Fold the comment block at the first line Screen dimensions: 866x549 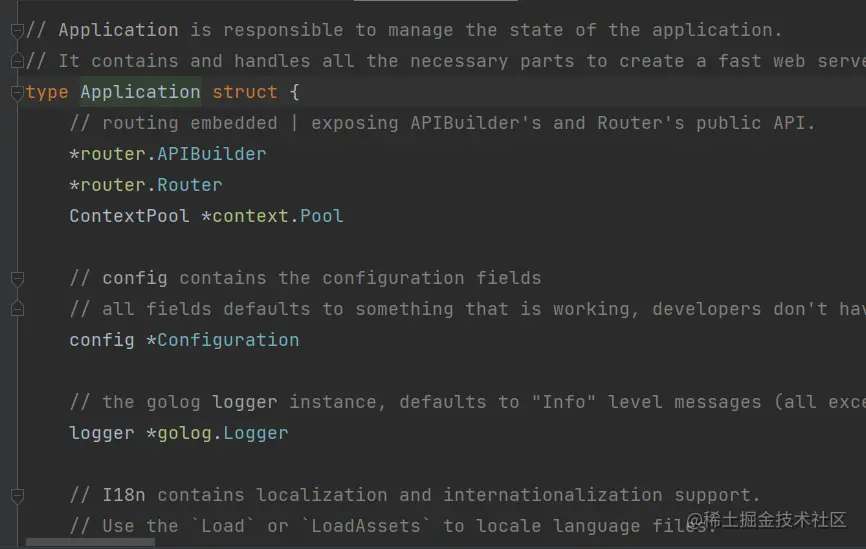click(16, 31)
